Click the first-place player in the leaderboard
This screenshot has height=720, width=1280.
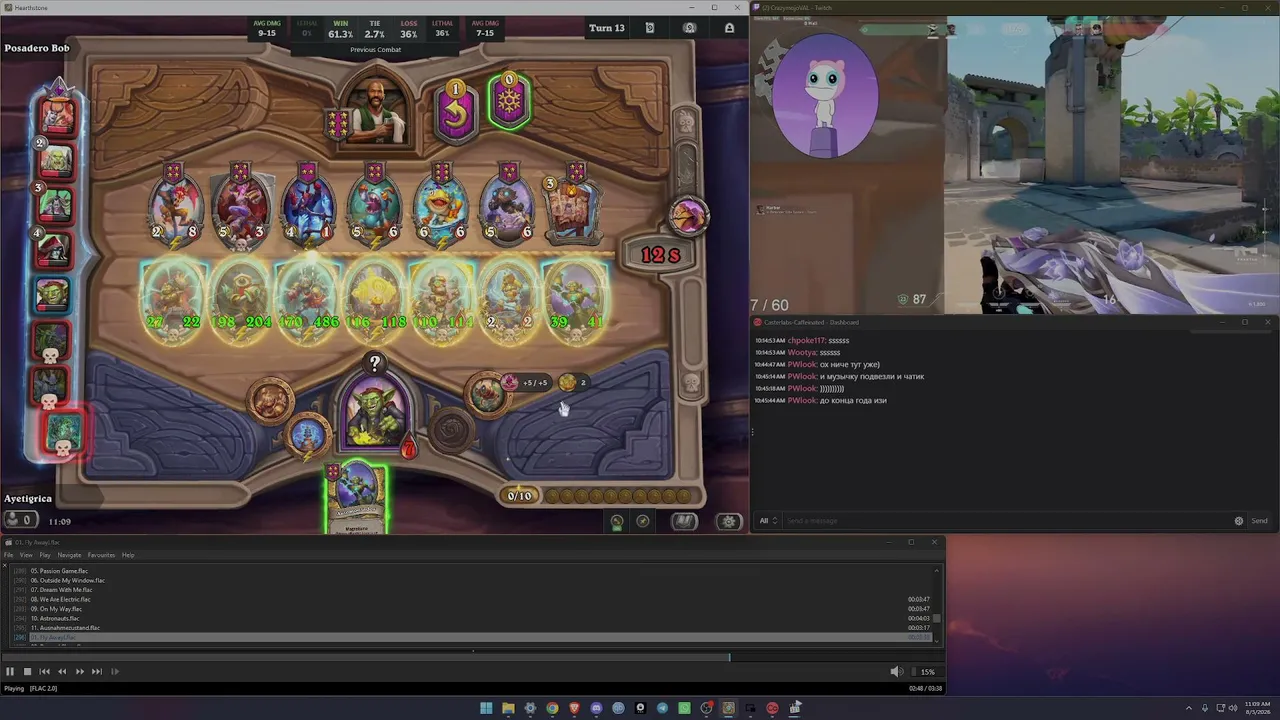click(57, 114)
